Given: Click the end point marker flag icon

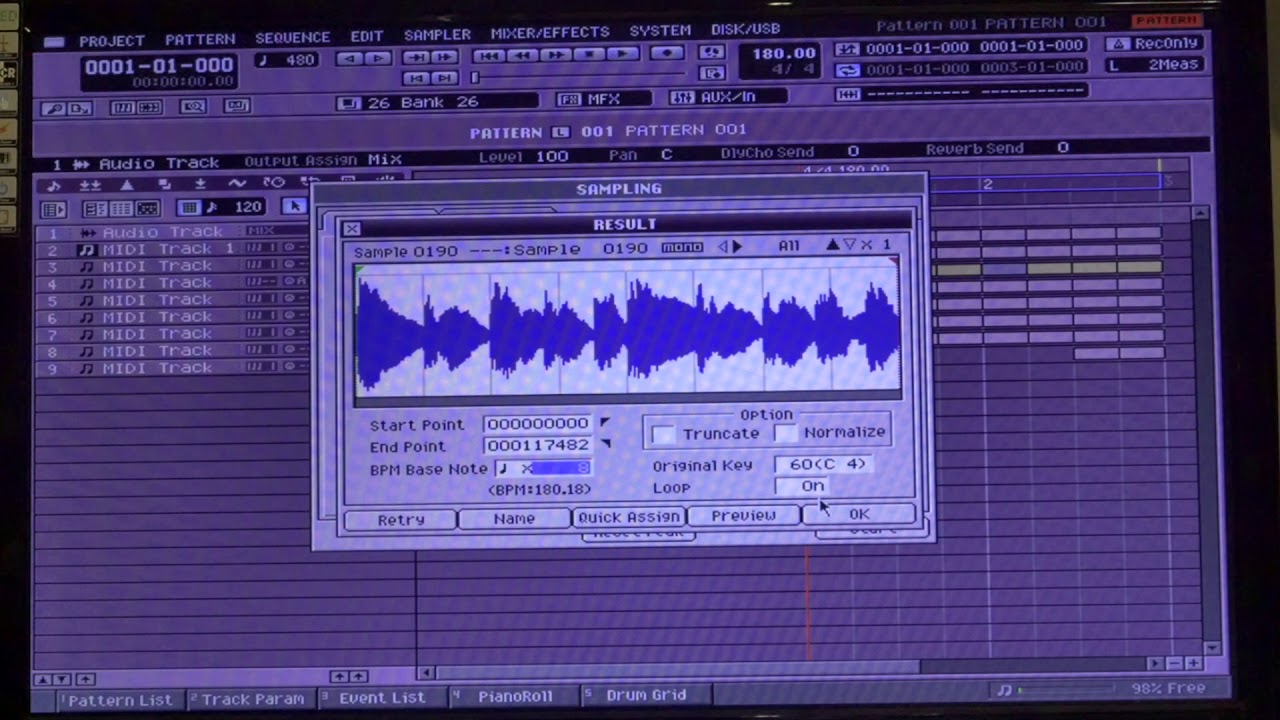Looking at the screenshot, I should tap(604, 444).
